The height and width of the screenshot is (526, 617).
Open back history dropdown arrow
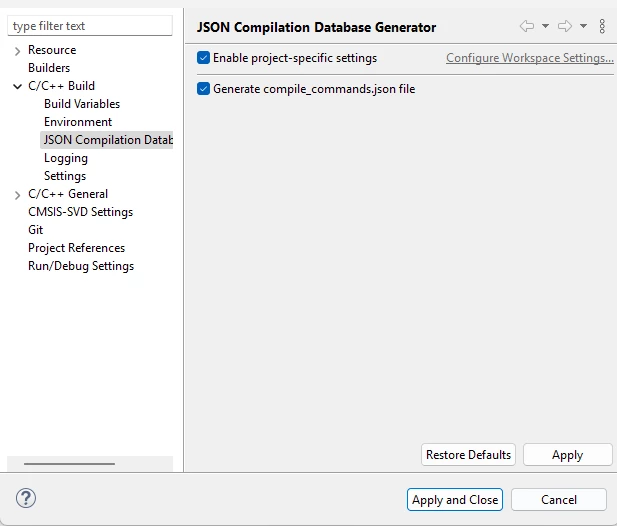click(545, 26)
